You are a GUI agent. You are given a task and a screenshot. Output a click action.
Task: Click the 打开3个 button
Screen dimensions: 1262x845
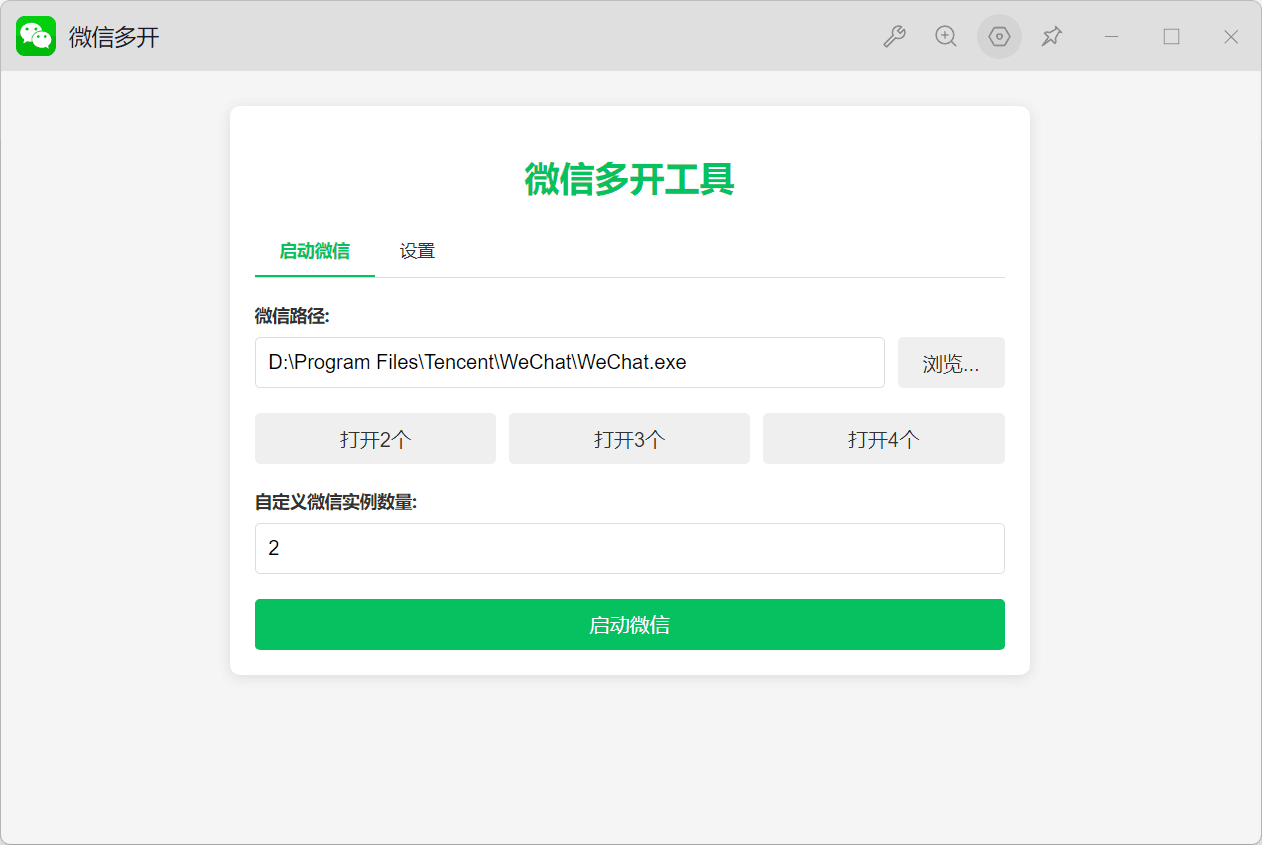[629, 439]
